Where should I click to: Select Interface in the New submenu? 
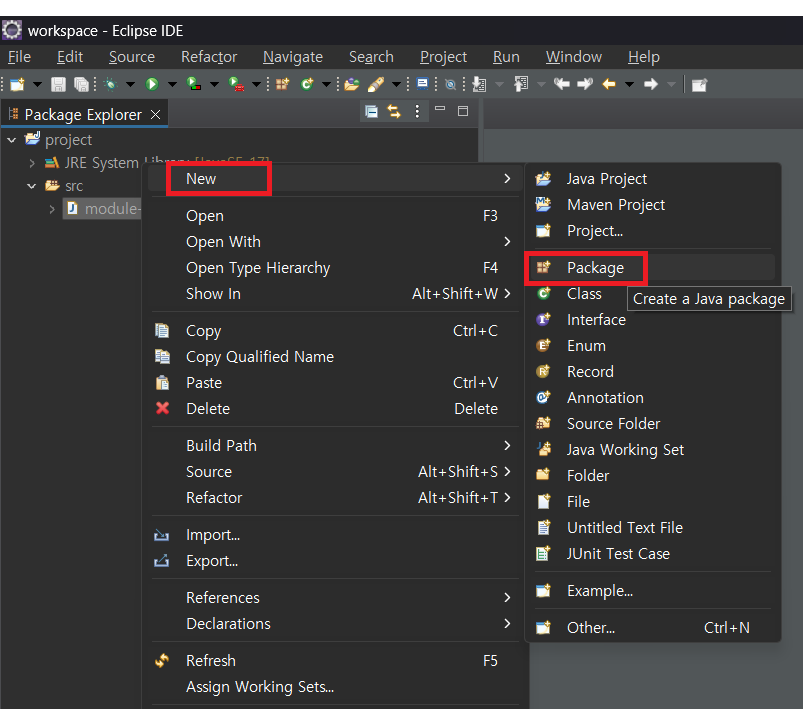coord(652,320)
